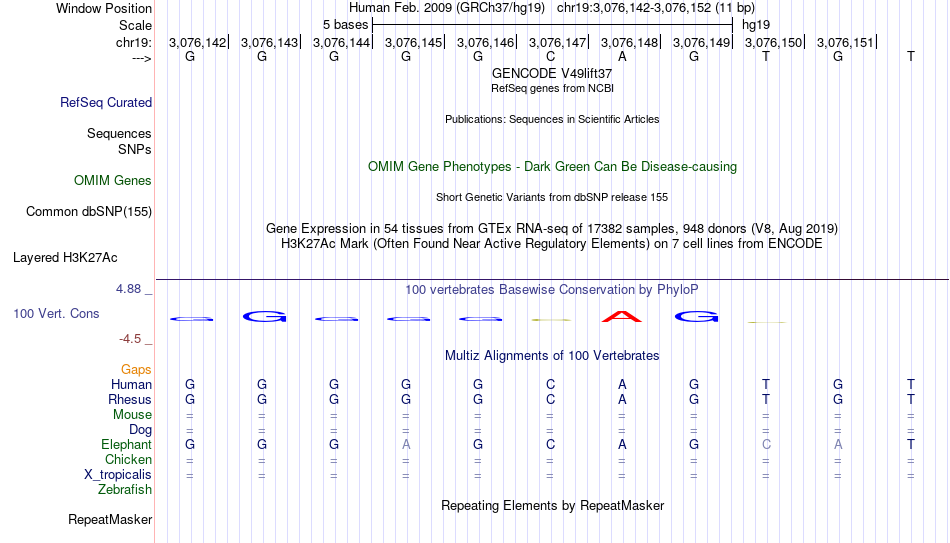Viewport: 950px width, 543px height.
Task: Select the Mouse alignment row label
Action: coord(132,415)
